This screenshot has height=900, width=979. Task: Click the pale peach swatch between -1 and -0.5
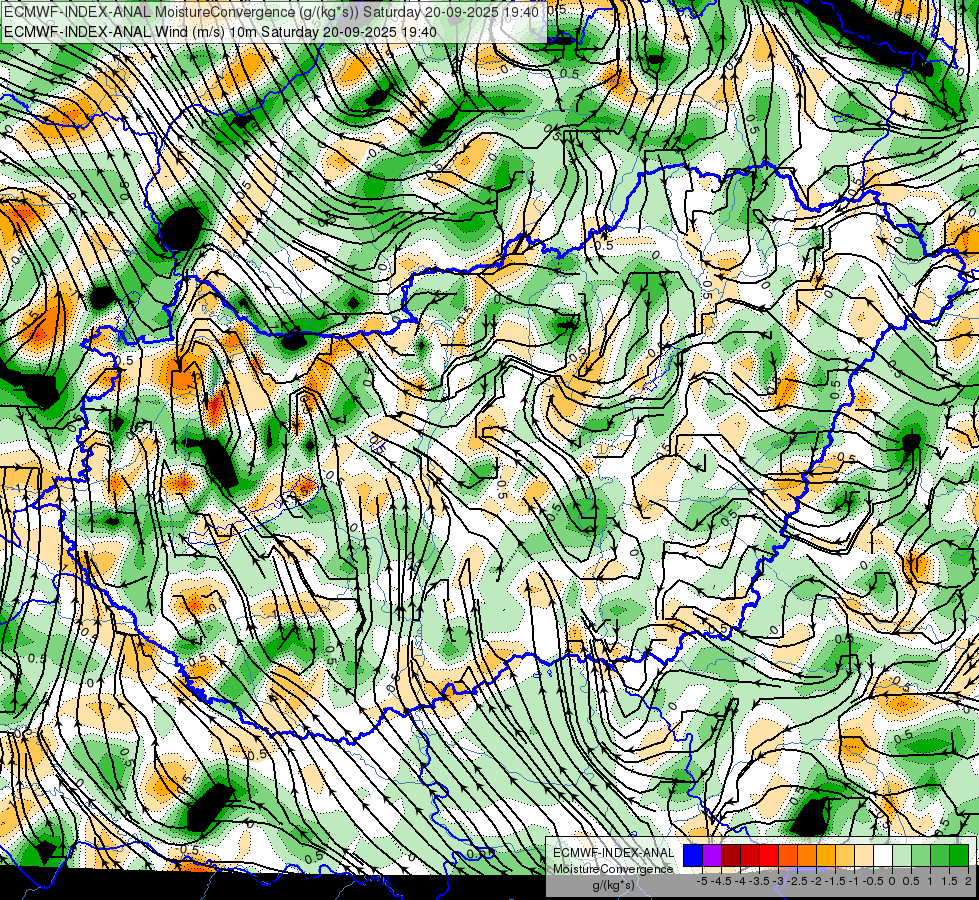tap(864, 856)
